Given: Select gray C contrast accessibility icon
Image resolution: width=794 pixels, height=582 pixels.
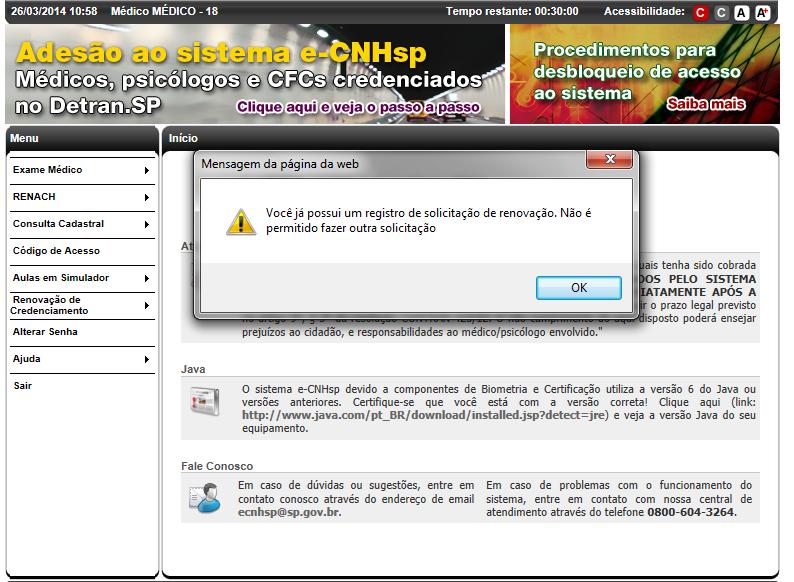Looking at the screenshot, I should [x=721, y=13].
